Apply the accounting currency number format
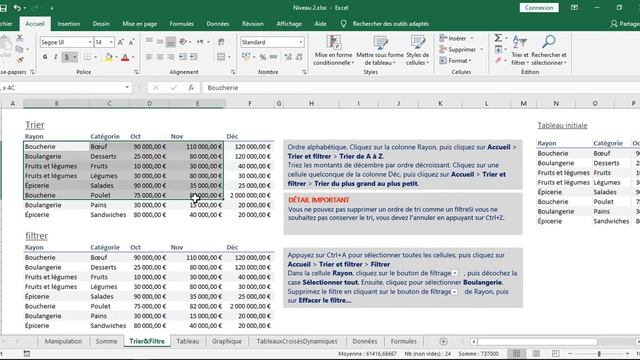Viewport: 640px width, 360px height. (x=246, y=57)
